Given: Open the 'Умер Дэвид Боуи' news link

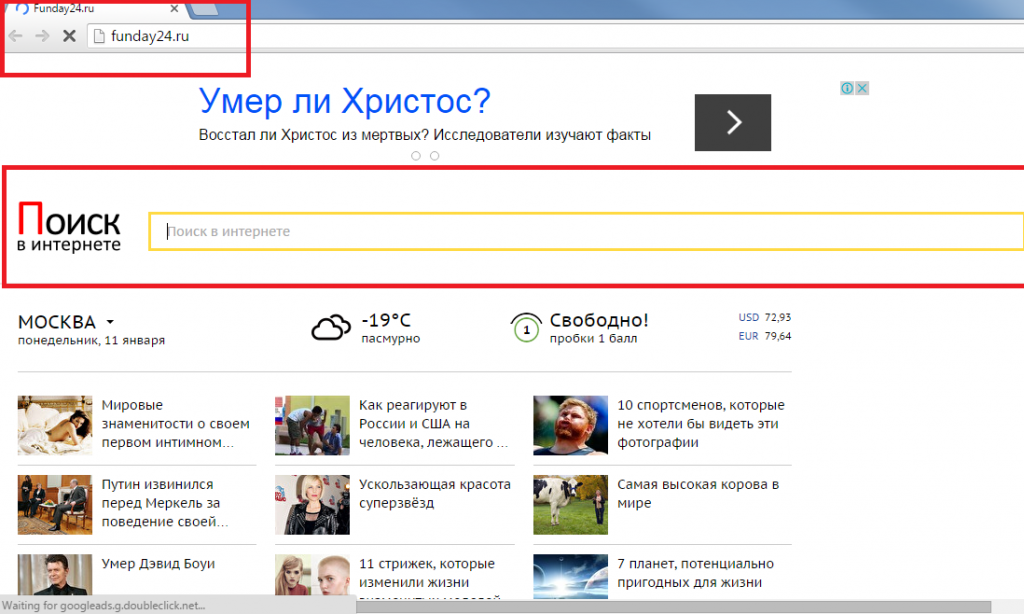Looking at the screenshot, I should 158,564.
